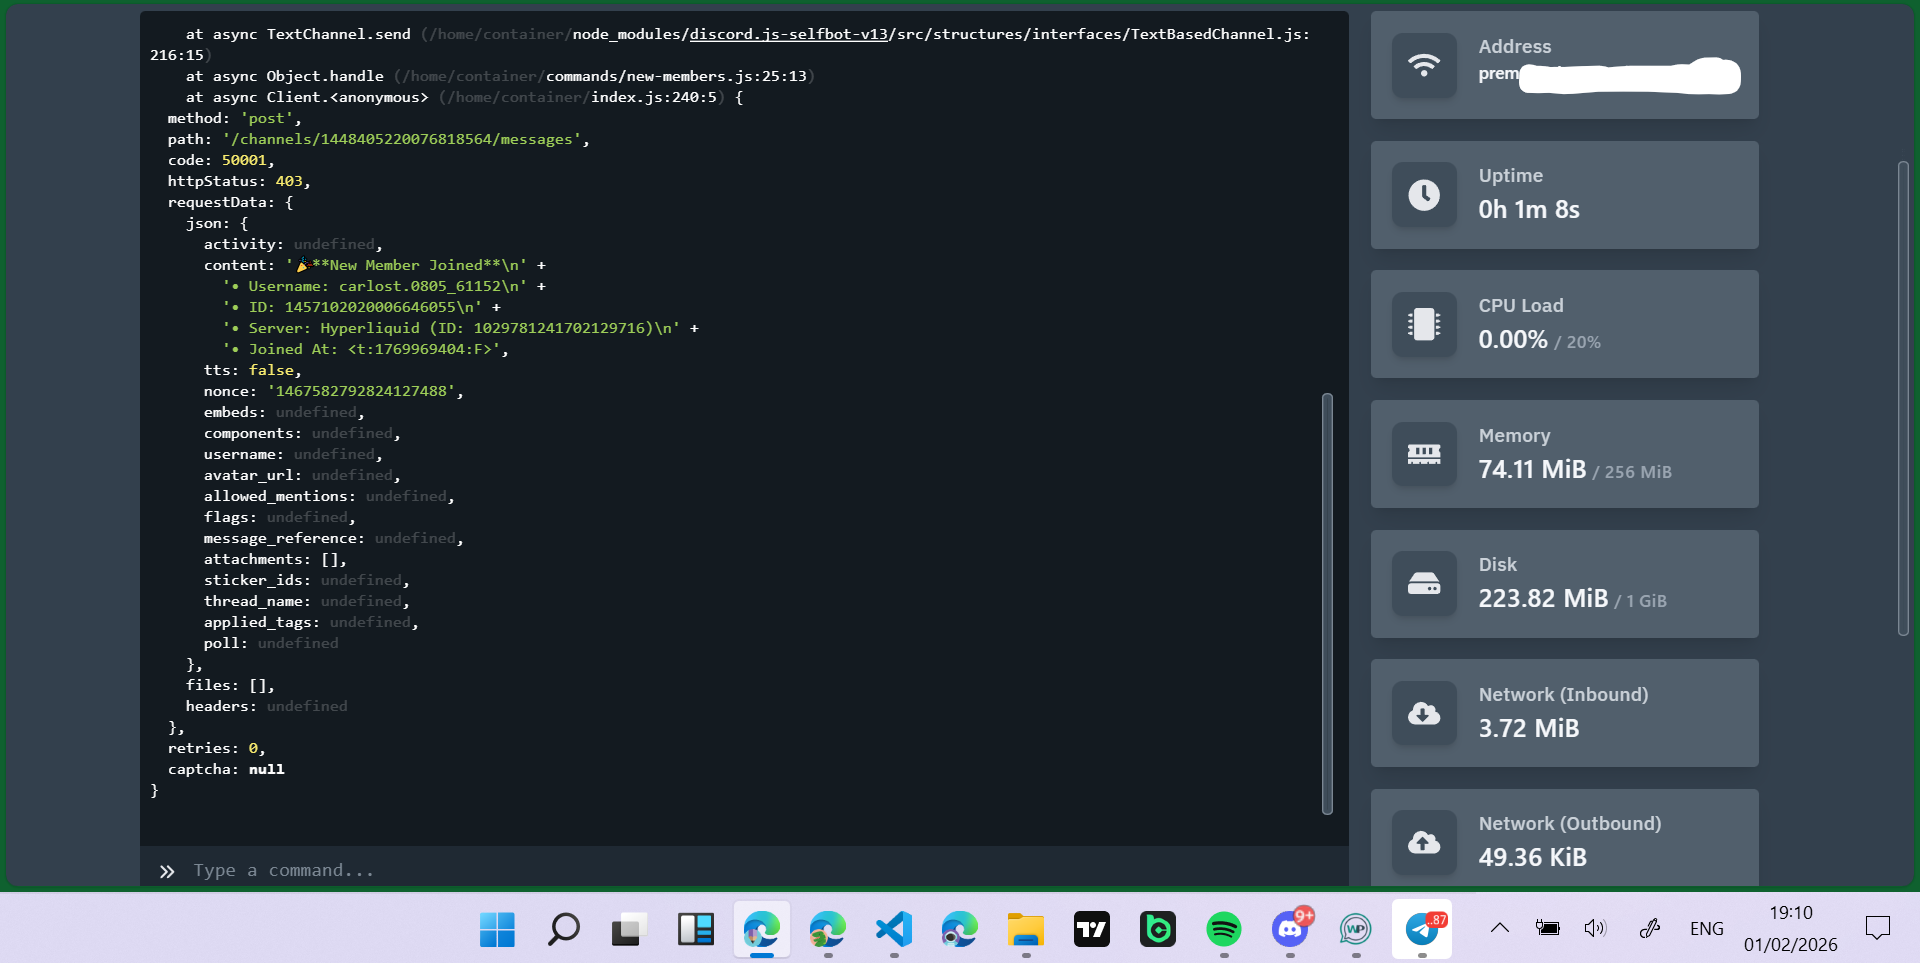Open Visual Studio Code from taskbar
The height and width of the screenshot is (963, 1920).
(x=894, y=929)
